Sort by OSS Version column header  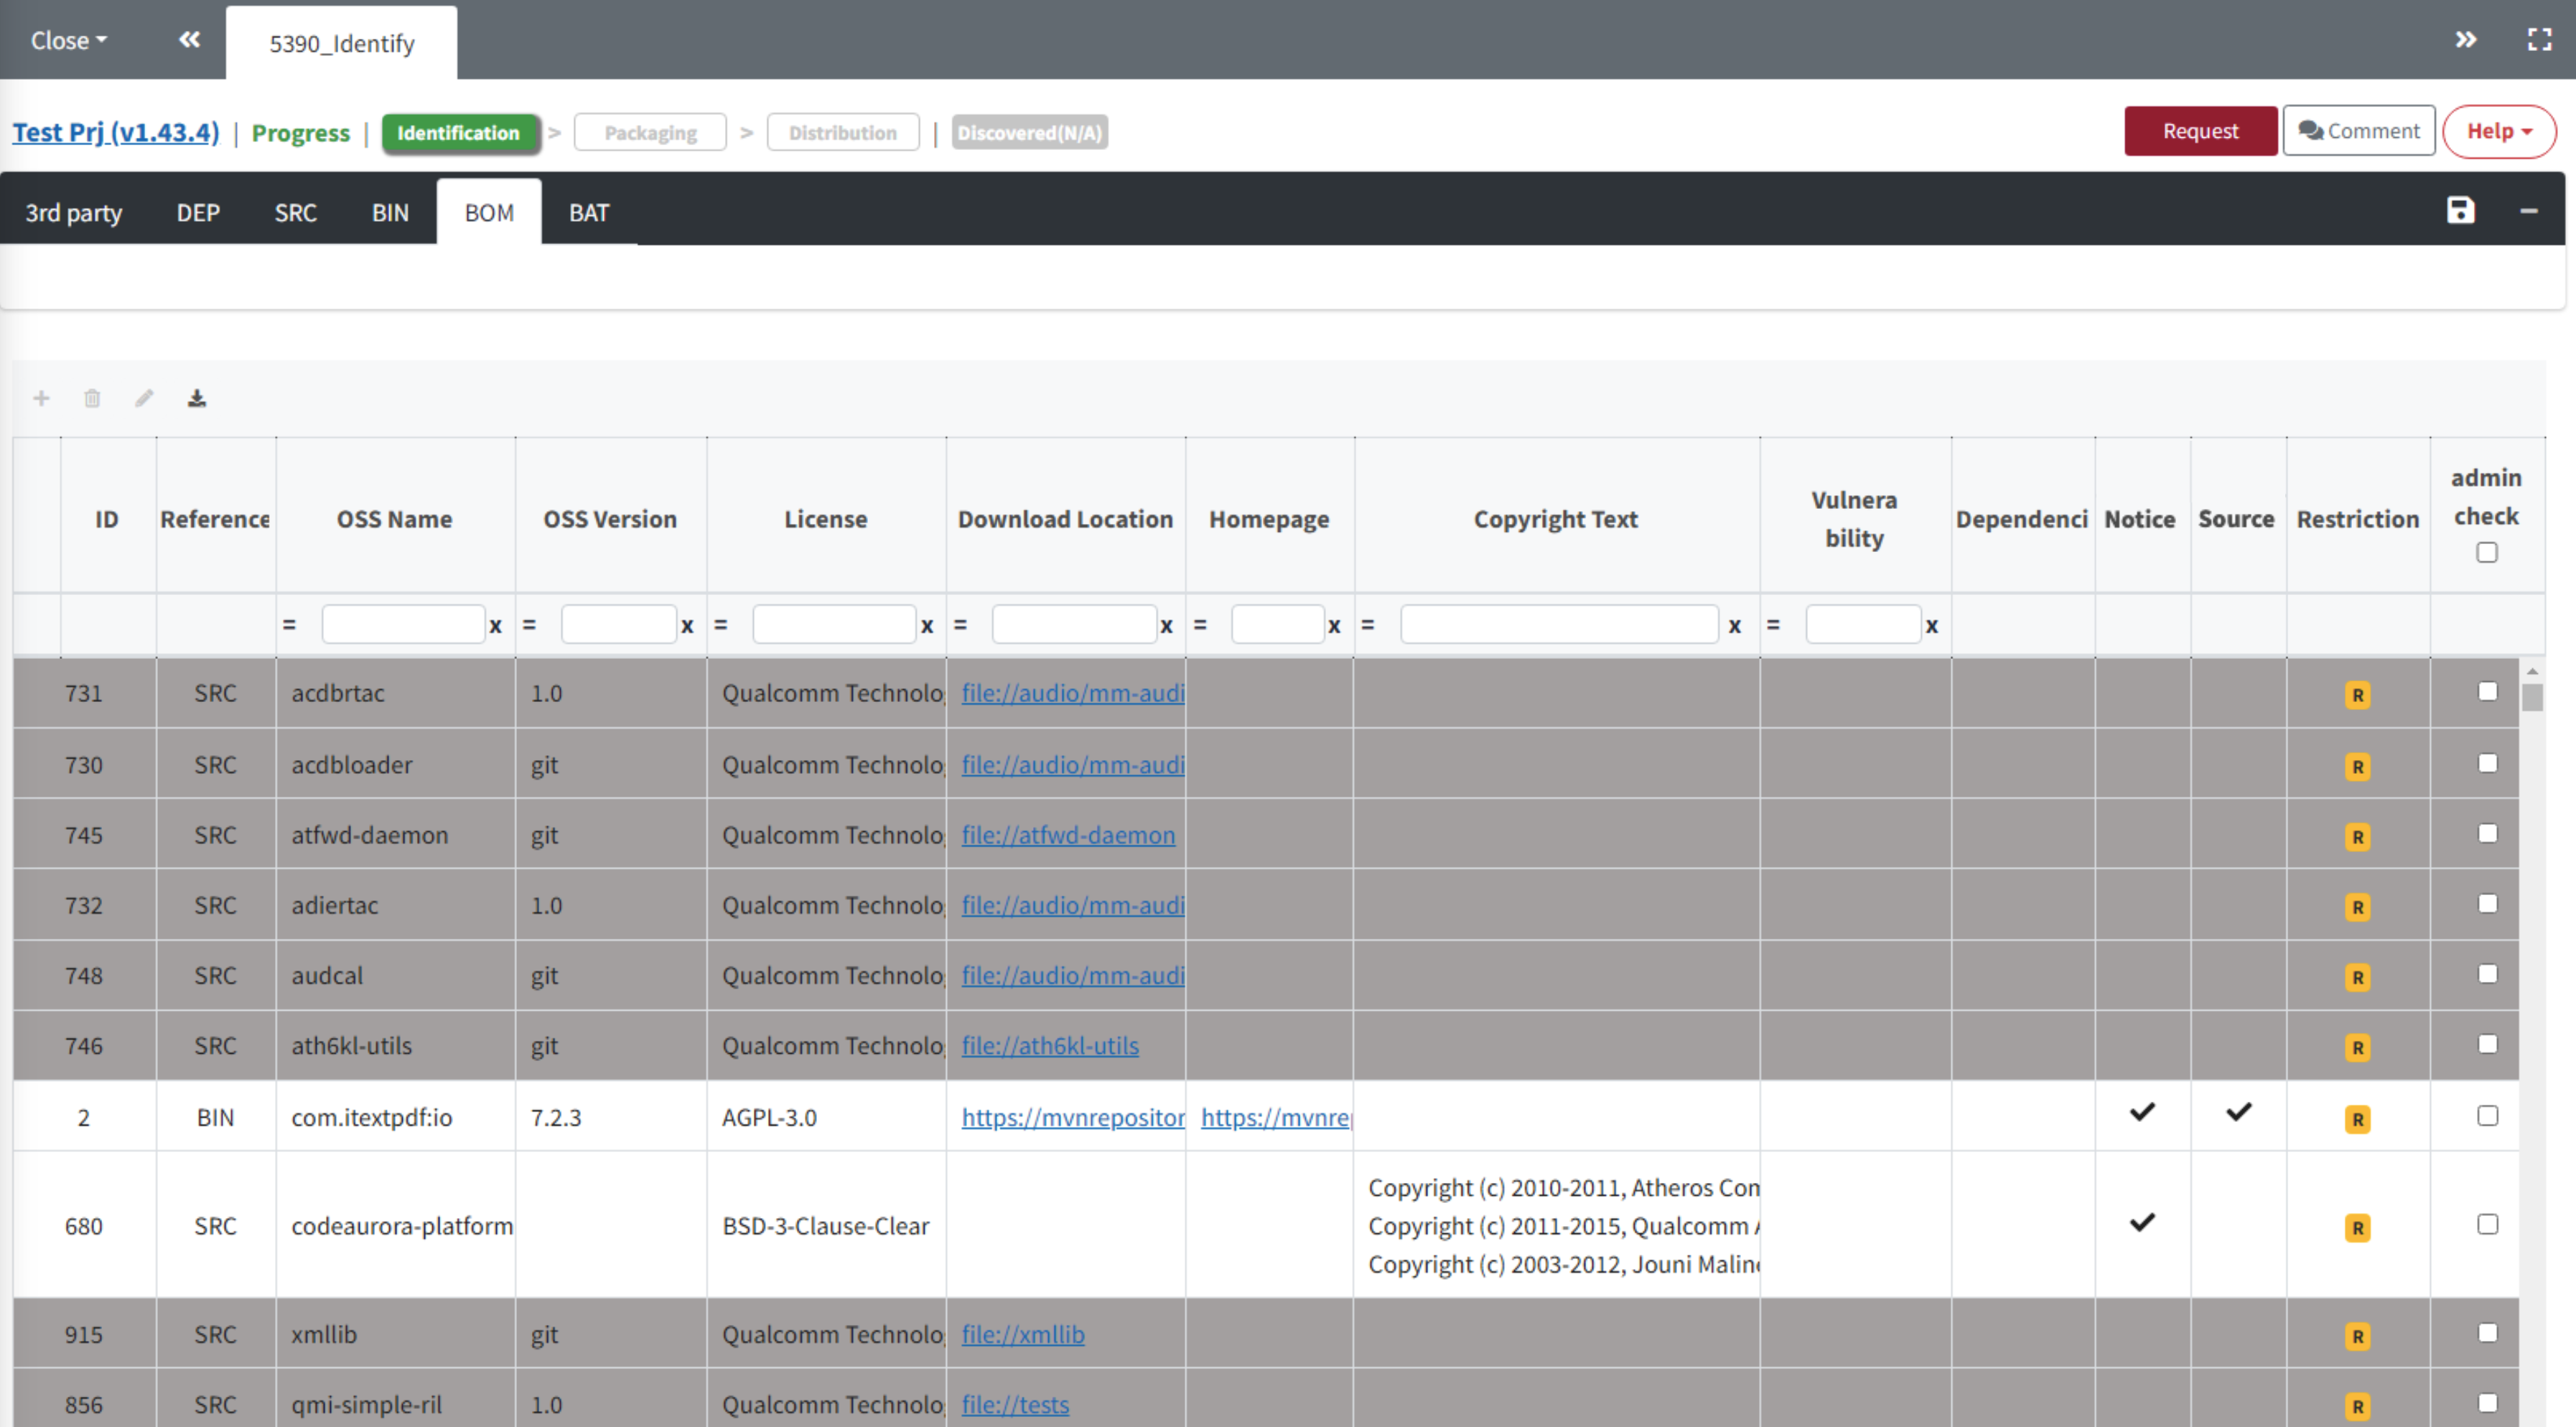coord(610,519)
